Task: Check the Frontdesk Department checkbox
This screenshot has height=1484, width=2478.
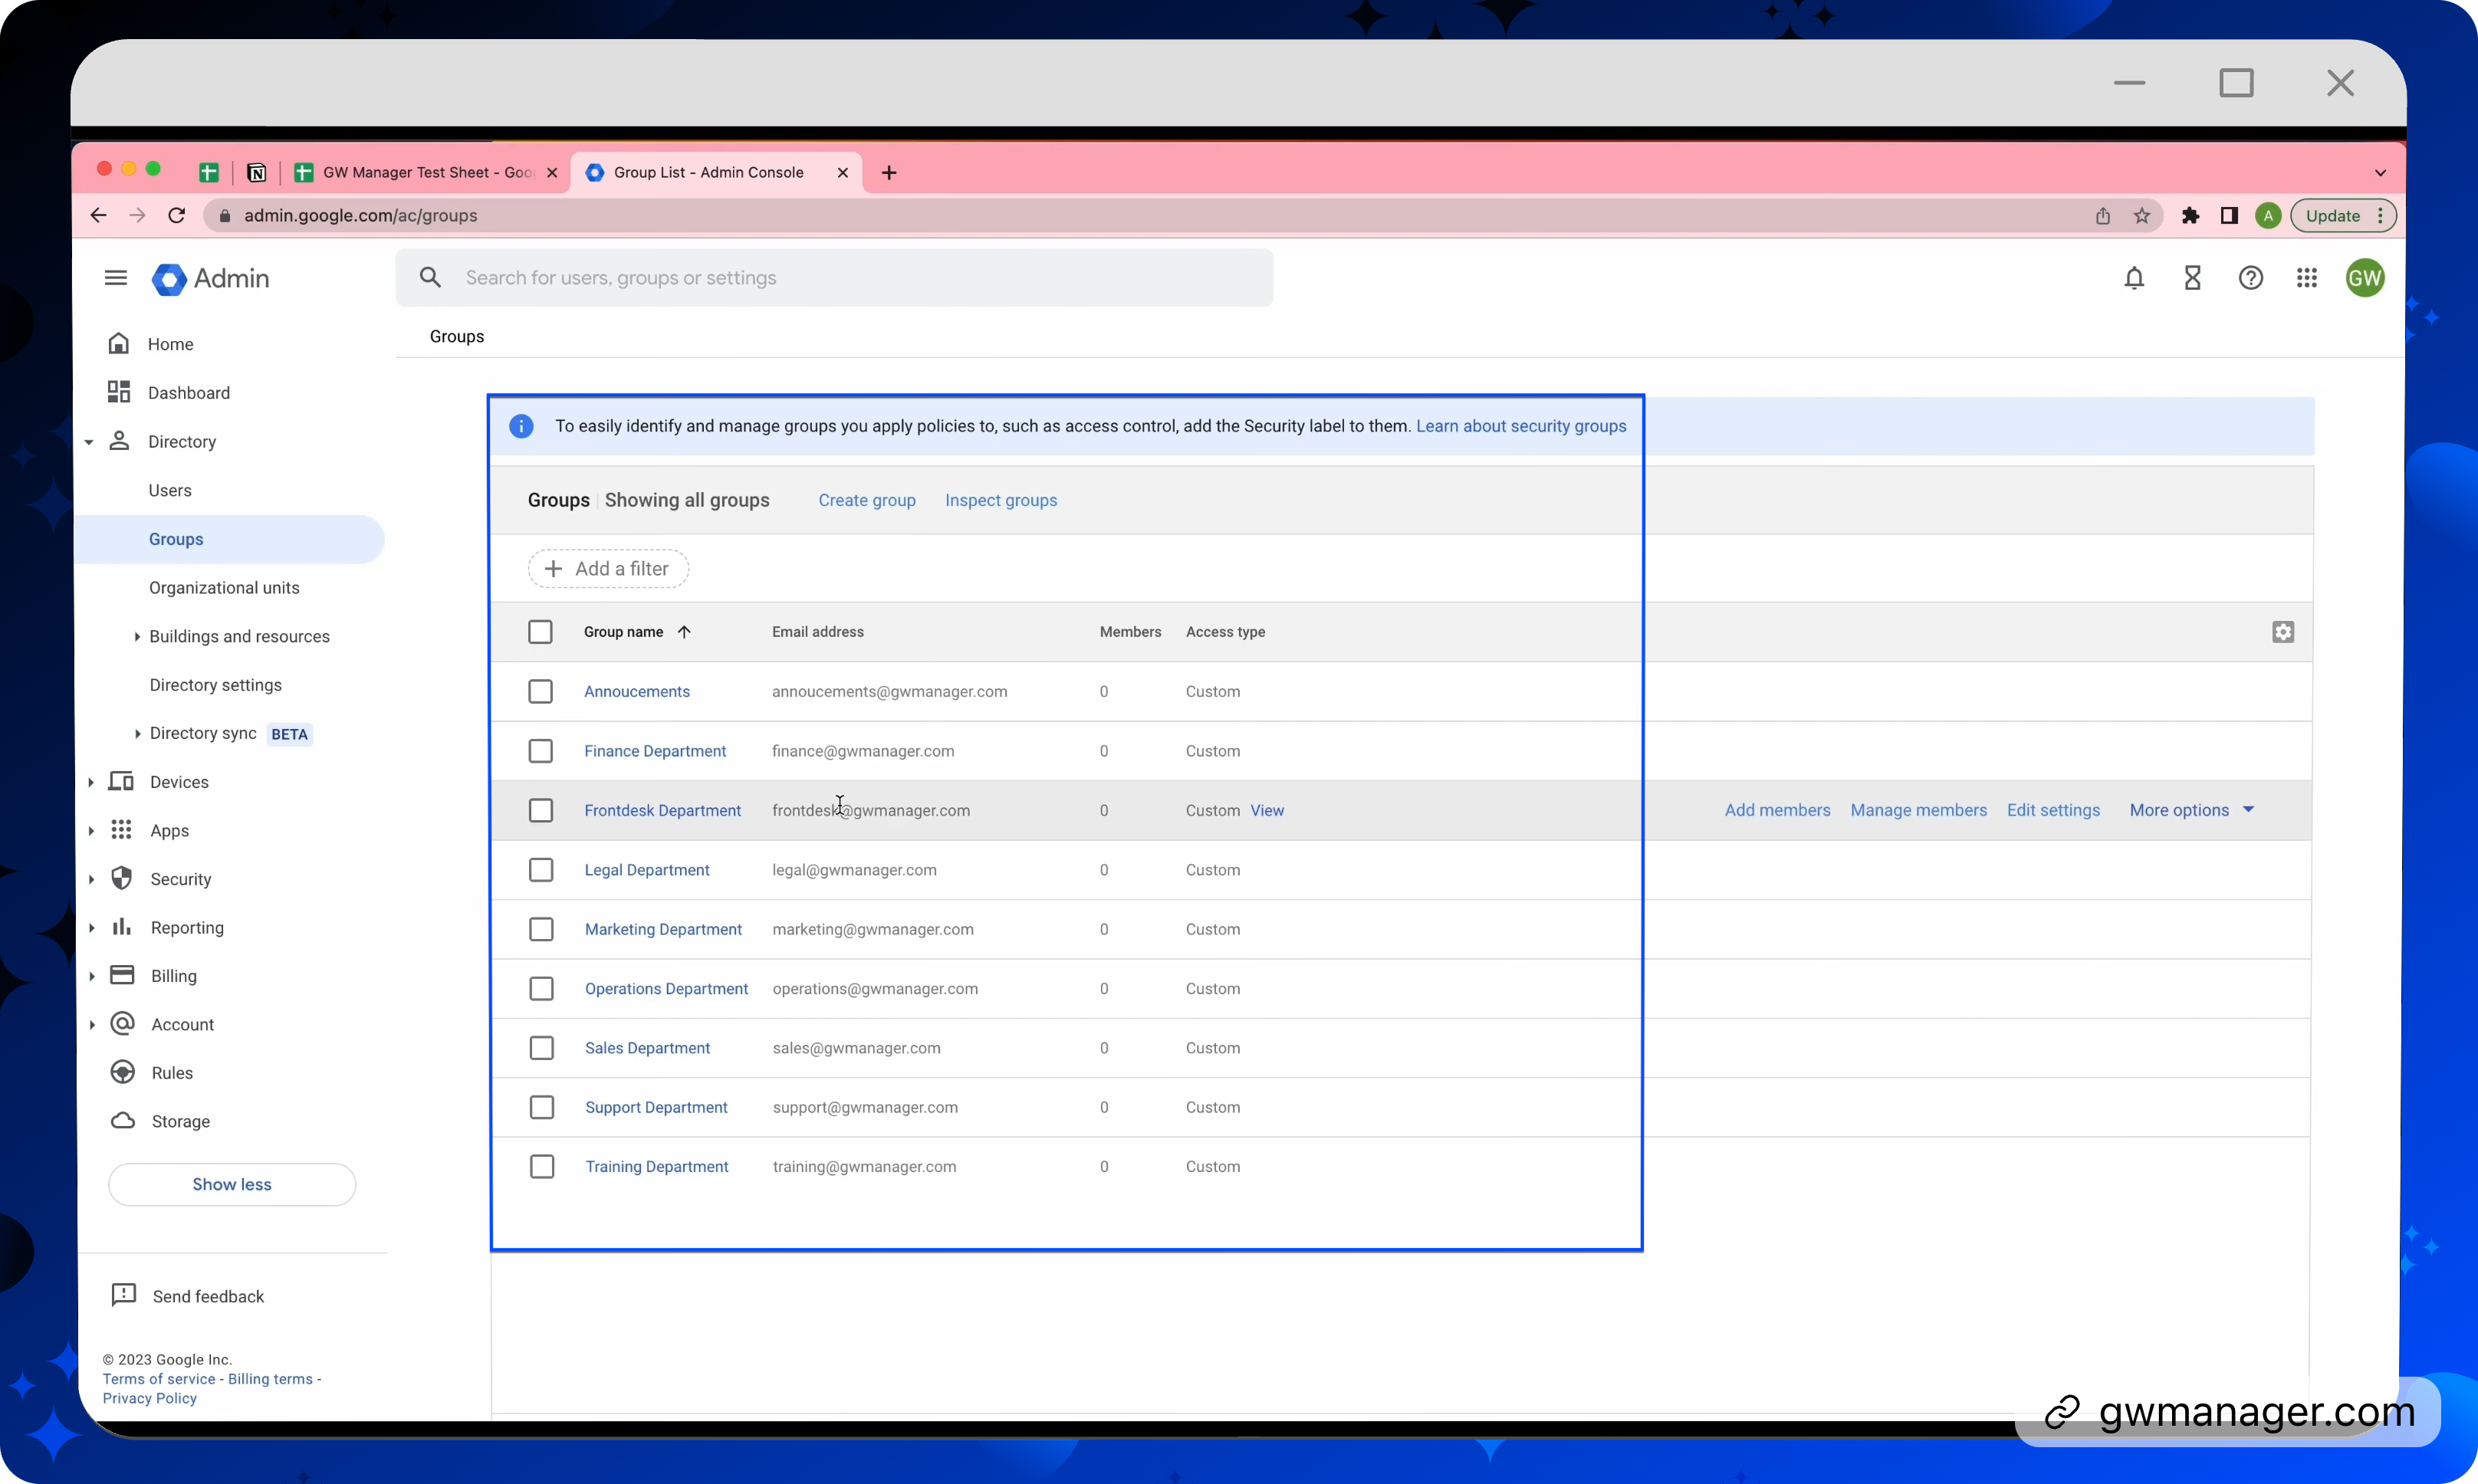Action: (x=540, y=810)
